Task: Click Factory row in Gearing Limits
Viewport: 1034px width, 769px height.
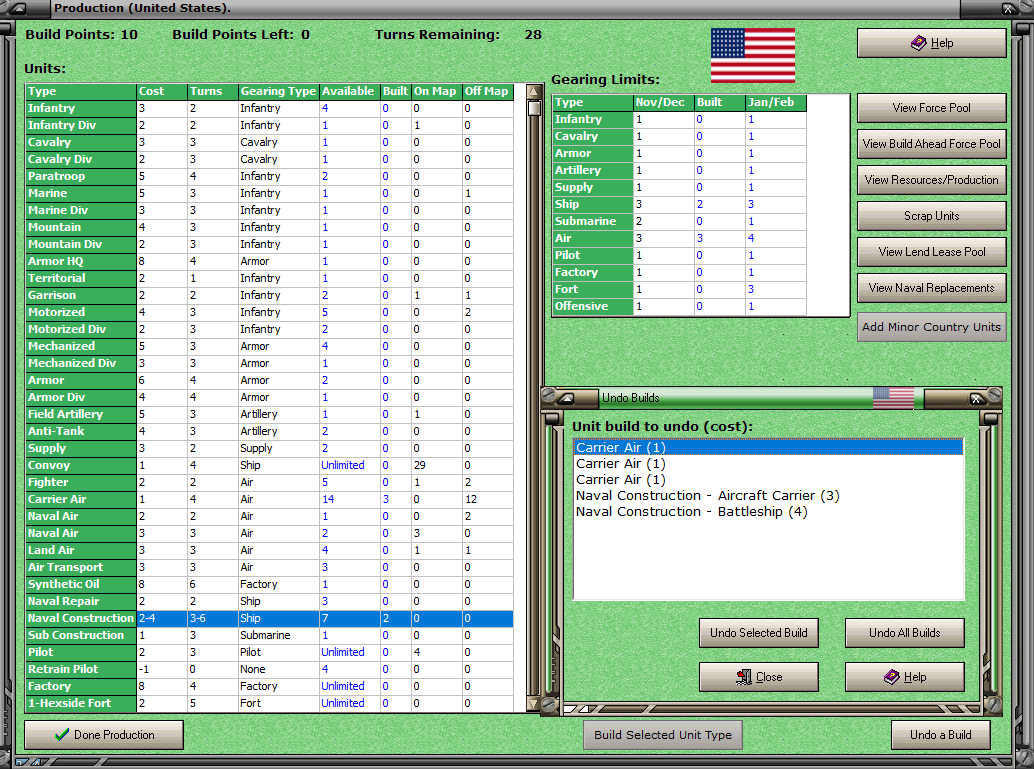Action: click(679, 272)
